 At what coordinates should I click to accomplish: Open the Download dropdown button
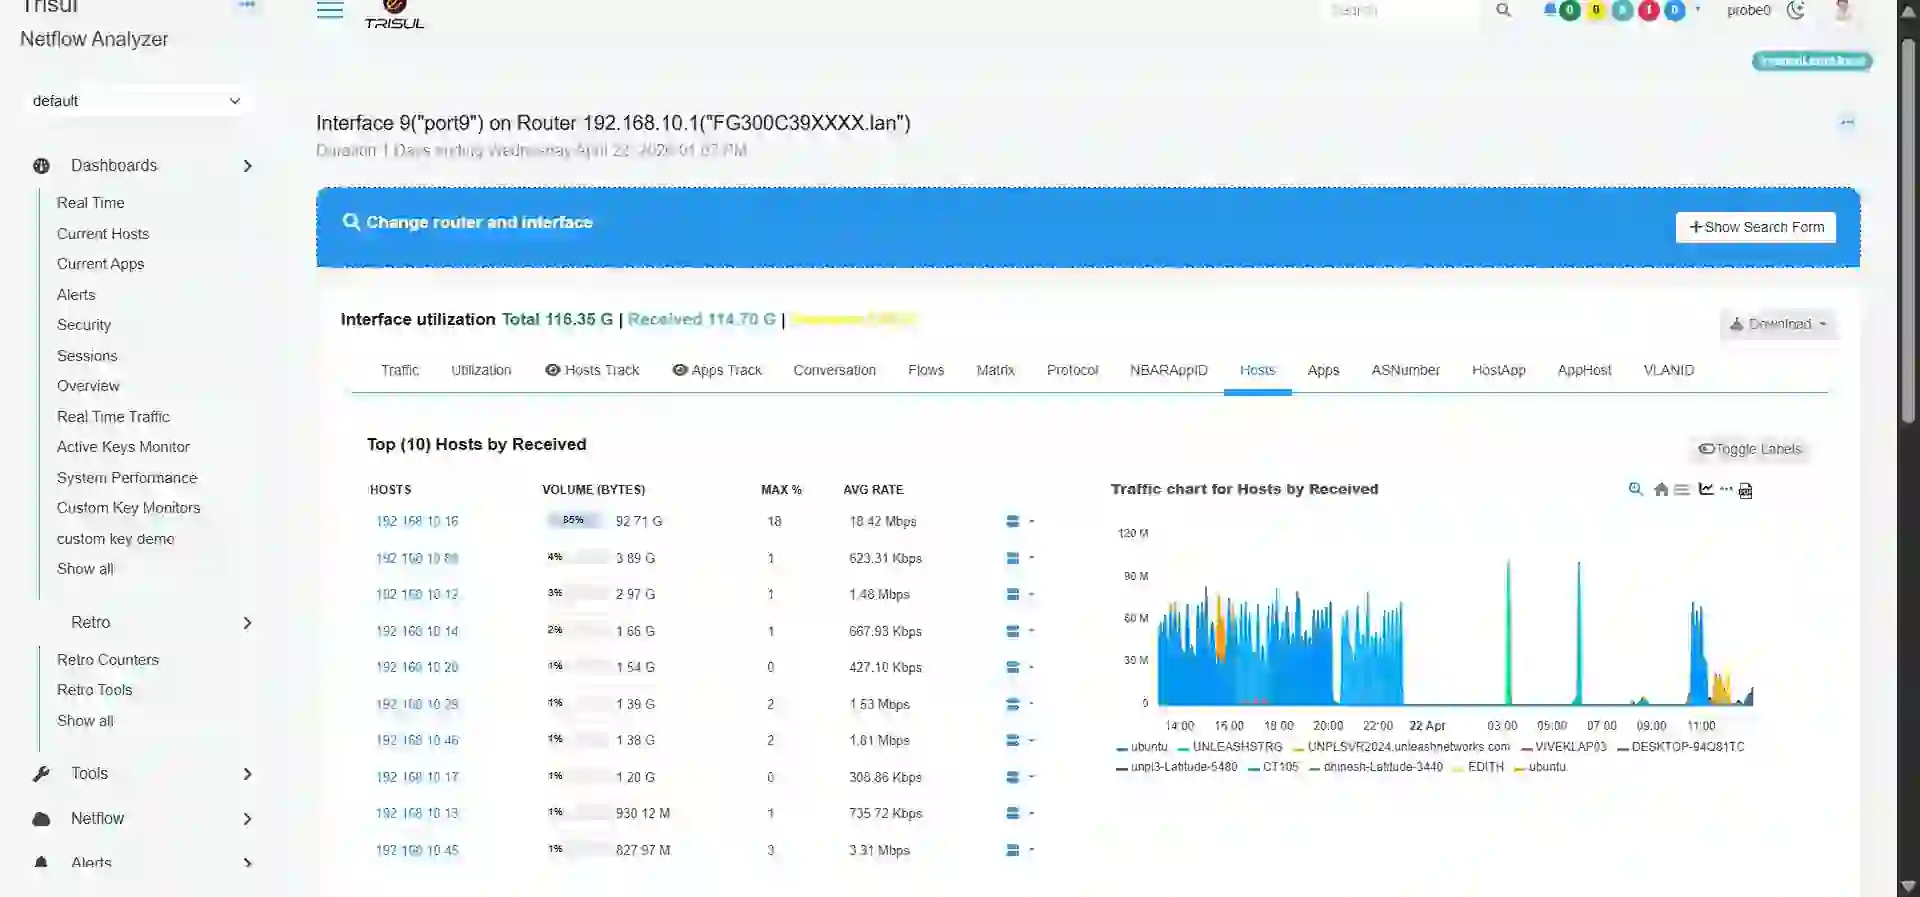[x=1778, y=324]
